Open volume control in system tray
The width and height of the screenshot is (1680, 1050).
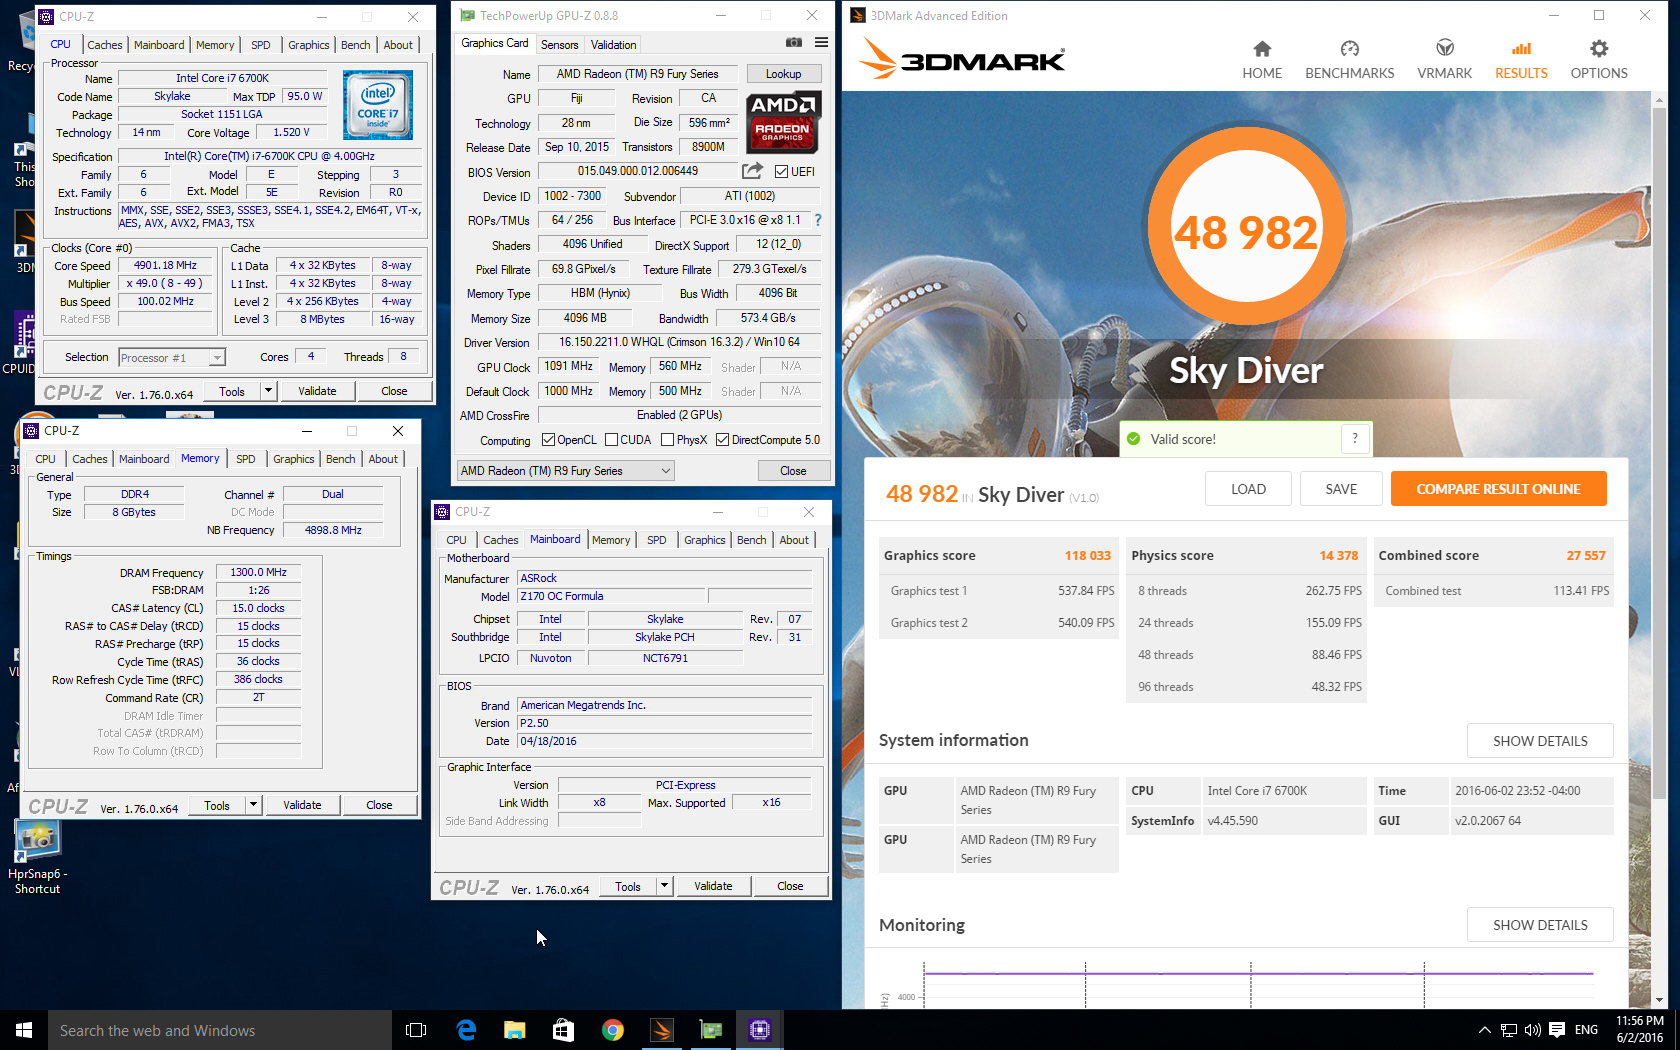pos(1532,1030)
